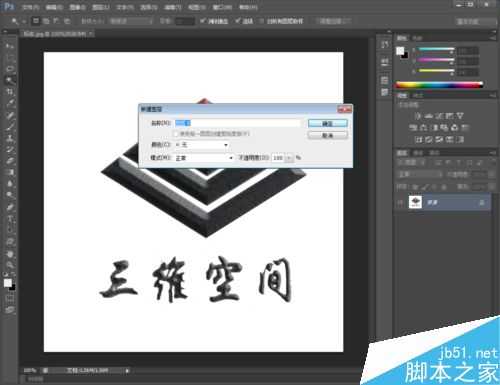The width and height of the screenshot is (500, 385).
Task: Click Intersect with Selection mode icon
Action: [67, 21]
